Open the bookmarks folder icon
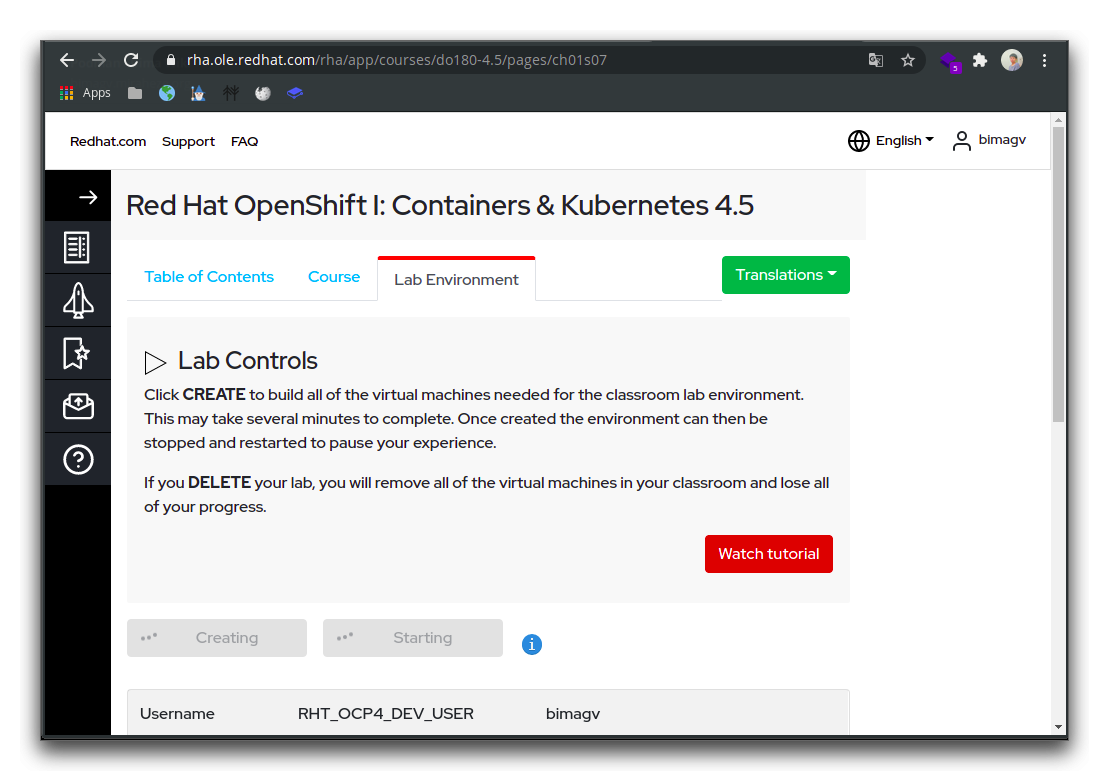The image size is (1109, 781). pyautogui.click(x=135, y=93)
